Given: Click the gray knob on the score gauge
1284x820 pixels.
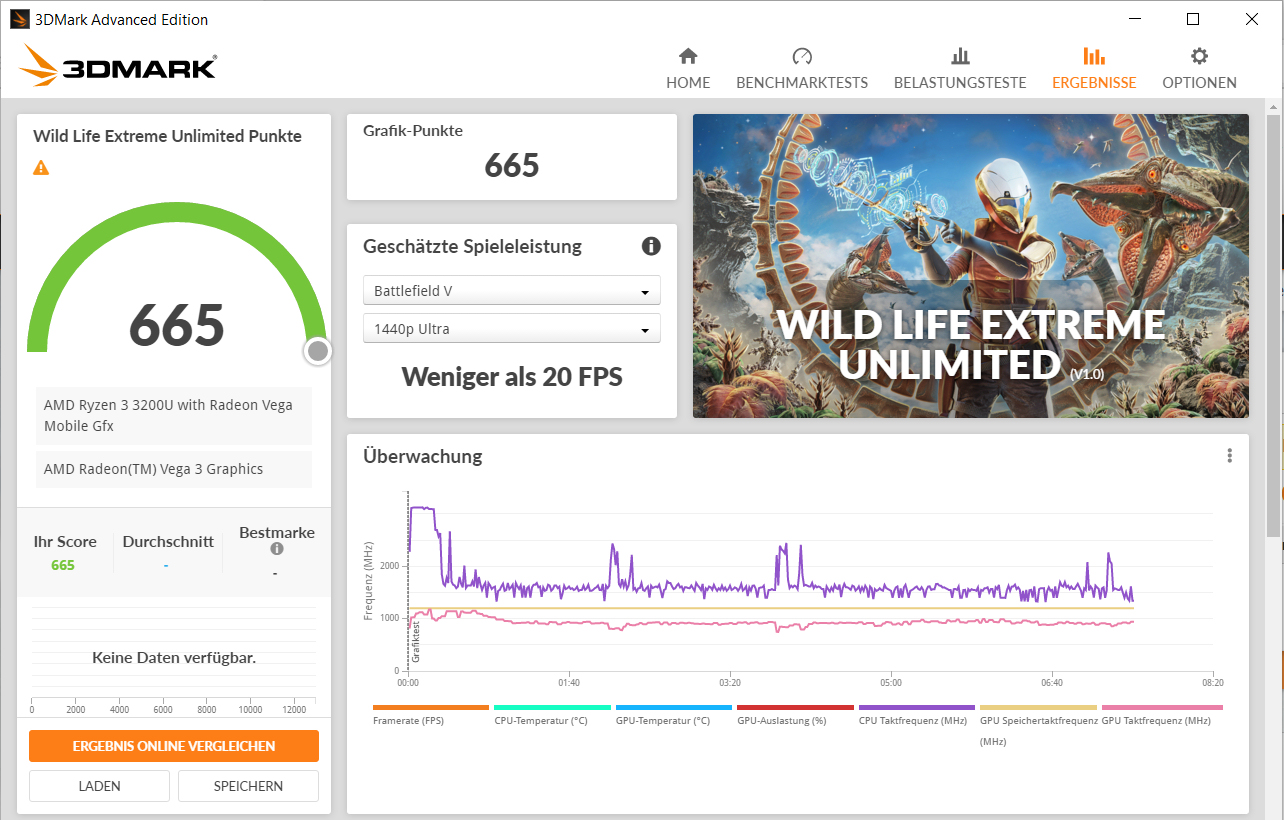Looking at the screenshot, I should coord(318,351).
